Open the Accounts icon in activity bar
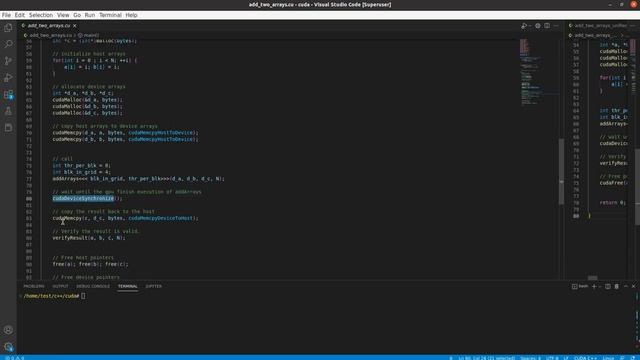The image size is (640, 360). click(8, 330)
